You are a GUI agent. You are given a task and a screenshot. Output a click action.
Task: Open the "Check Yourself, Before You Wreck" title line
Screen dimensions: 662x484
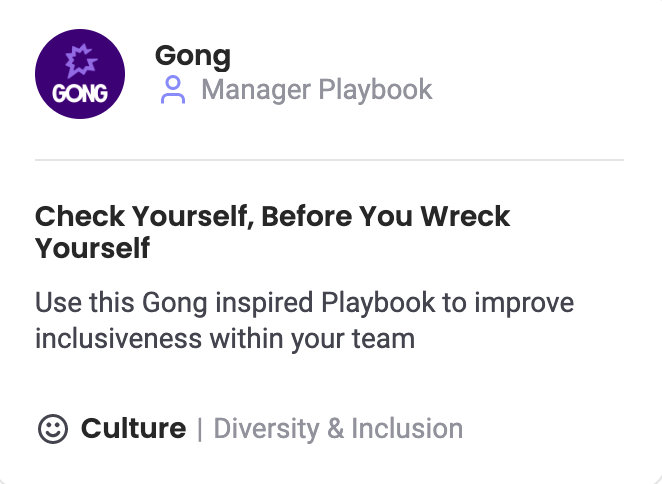tap(272, 216)
